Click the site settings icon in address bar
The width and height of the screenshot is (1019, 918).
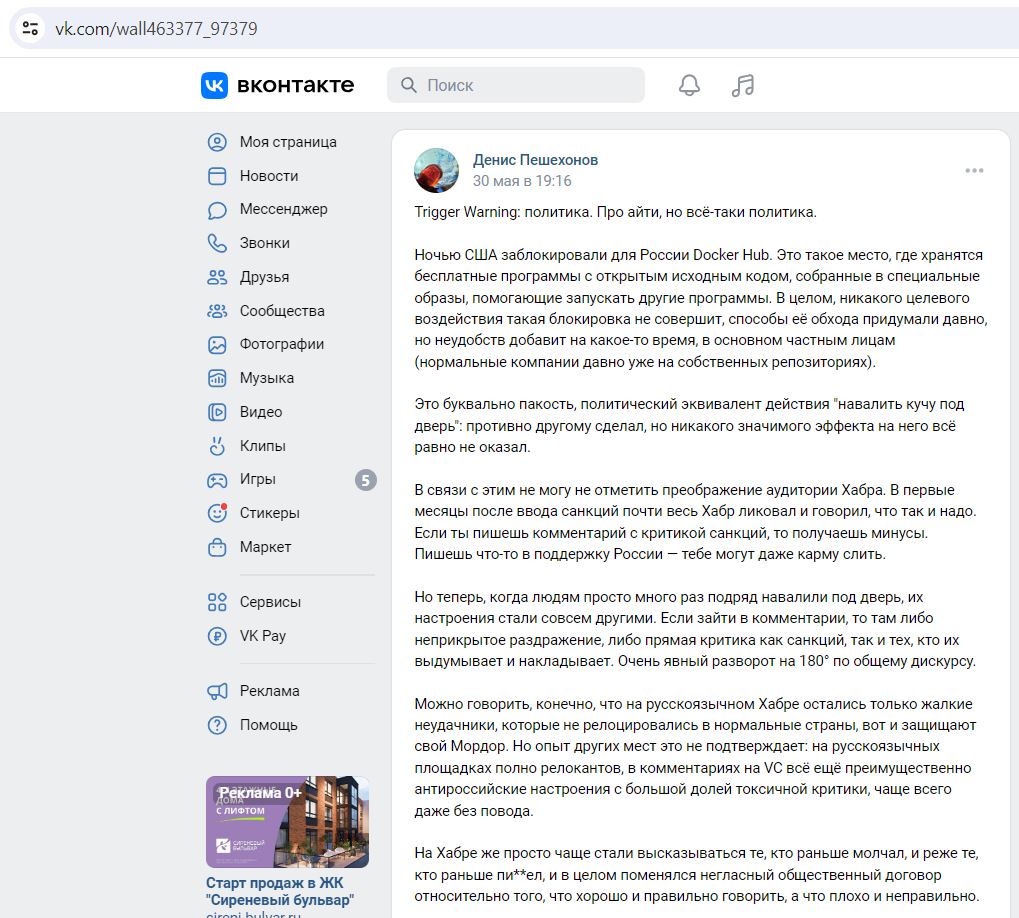click(30, 29)
